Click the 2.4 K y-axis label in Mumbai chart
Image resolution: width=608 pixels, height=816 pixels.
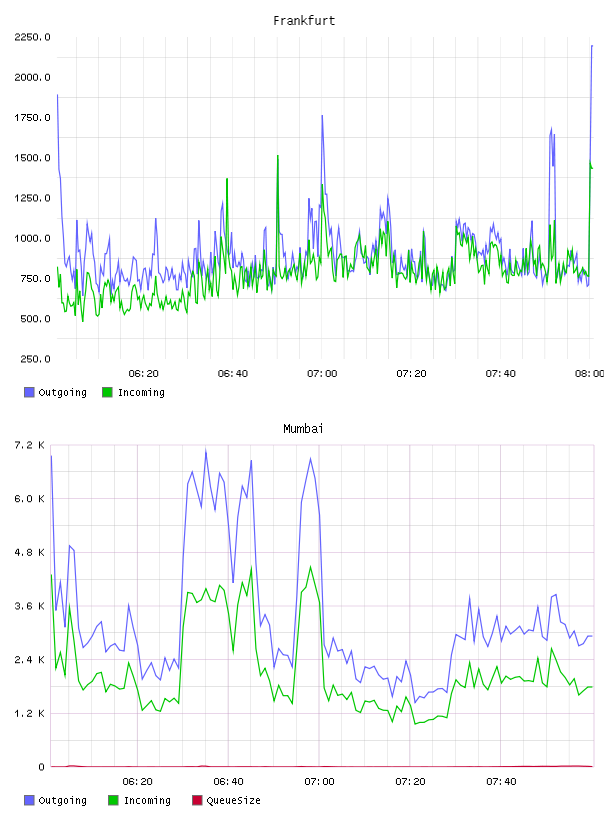point(30,659)
